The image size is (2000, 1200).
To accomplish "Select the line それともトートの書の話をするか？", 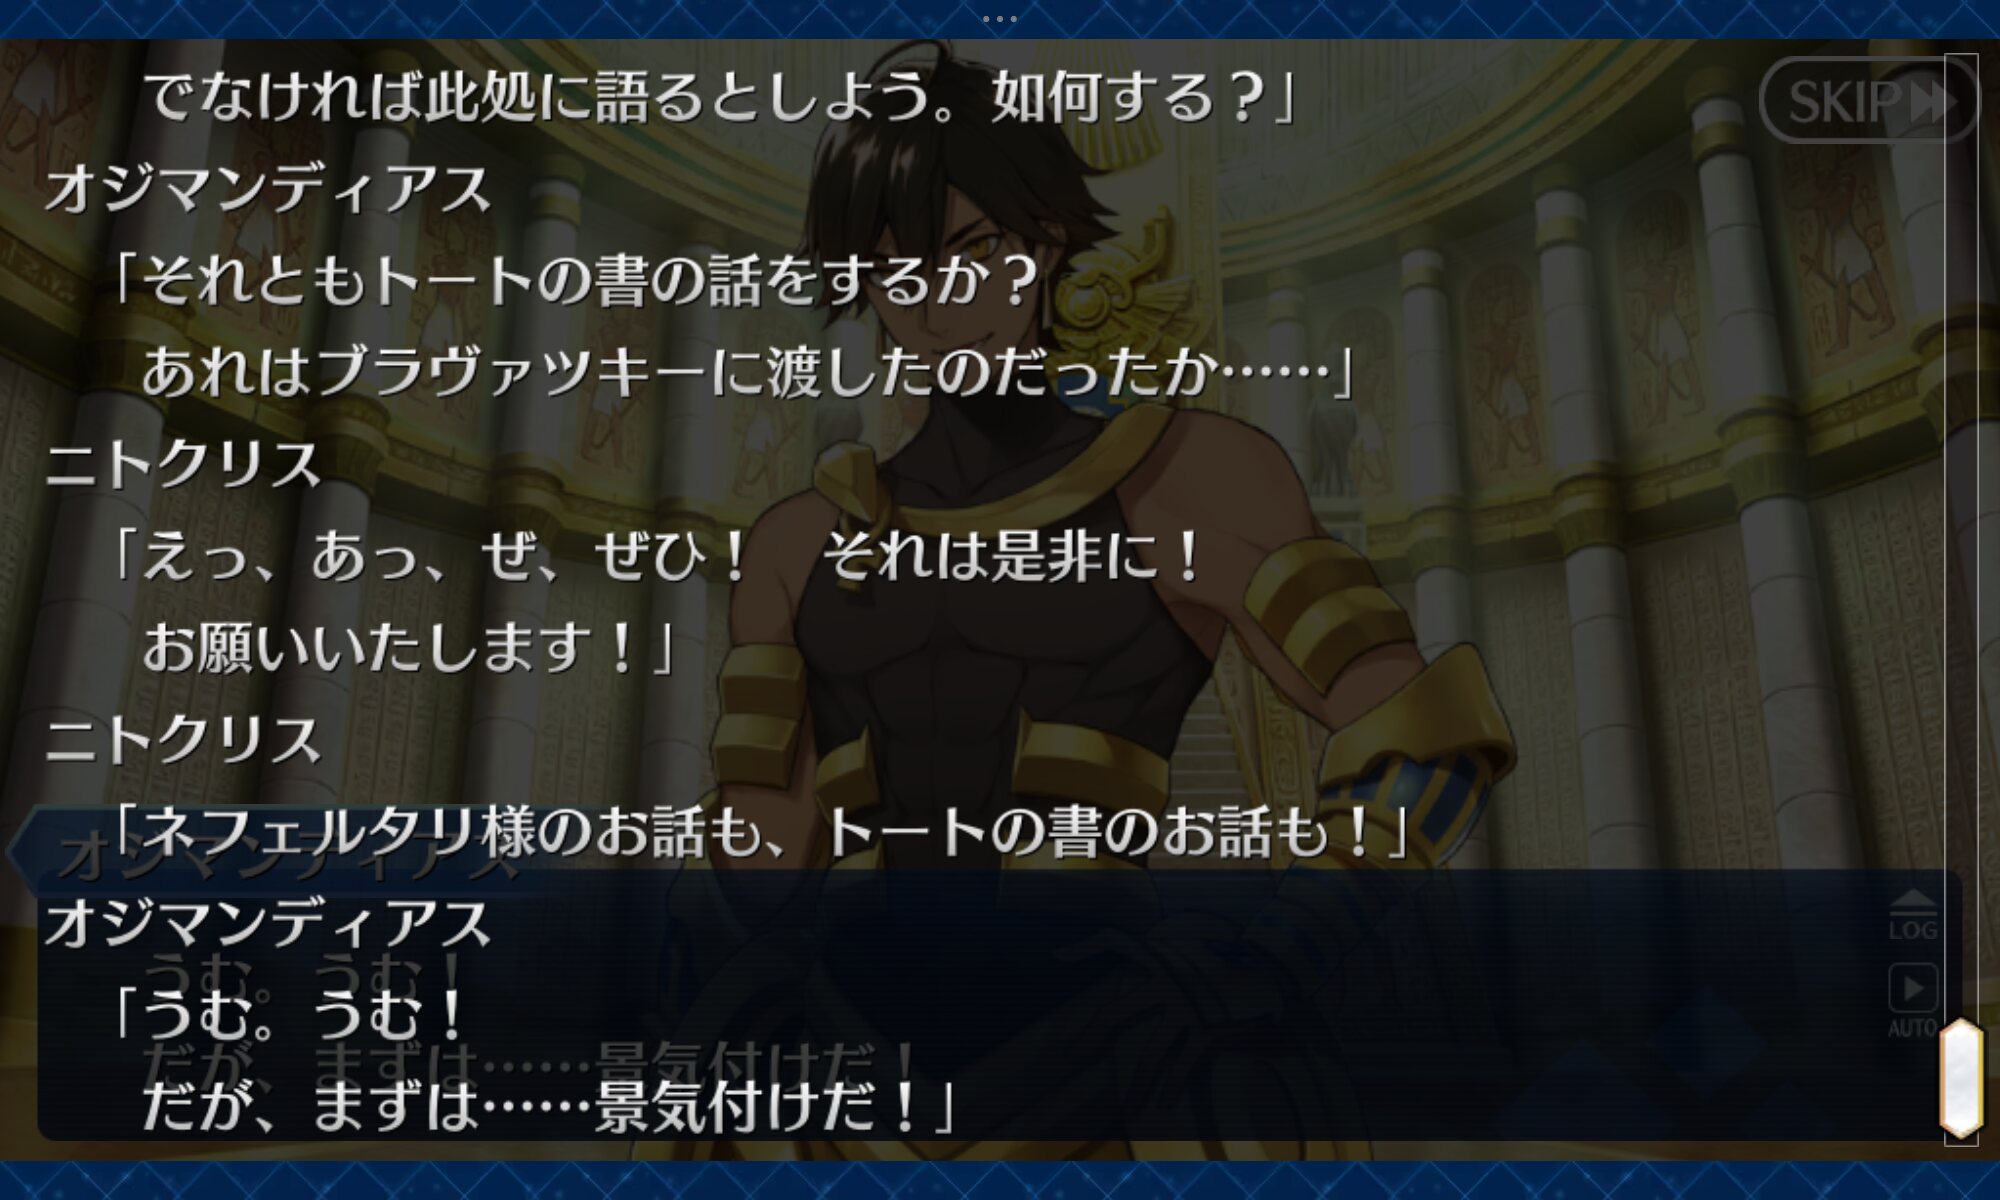I will (575, 280).
